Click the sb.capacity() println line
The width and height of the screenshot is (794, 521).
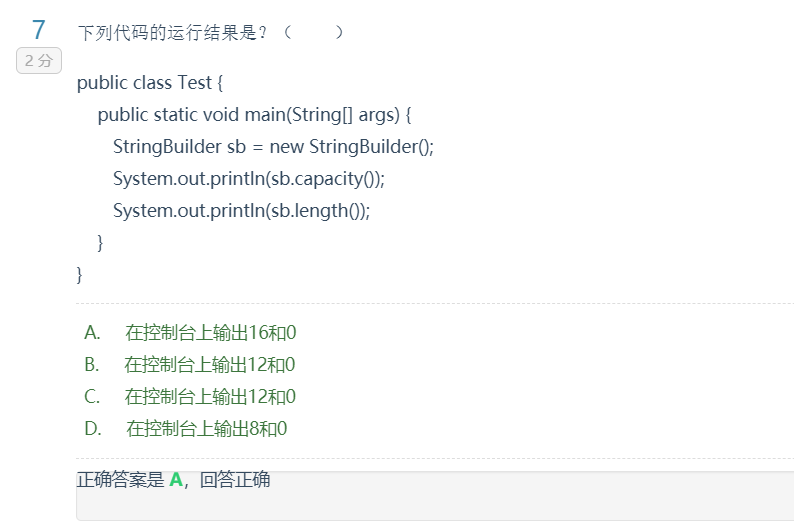pyautogui.click(x=248, y=179)
